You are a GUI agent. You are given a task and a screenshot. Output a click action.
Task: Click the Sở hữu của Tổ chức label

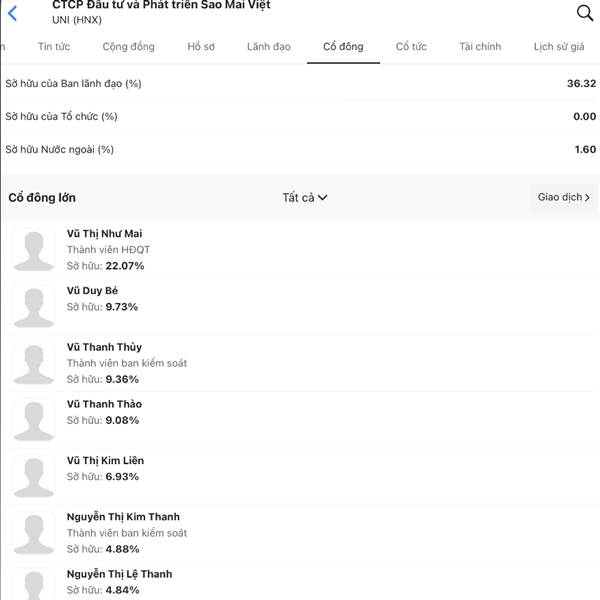coord(61,116)
